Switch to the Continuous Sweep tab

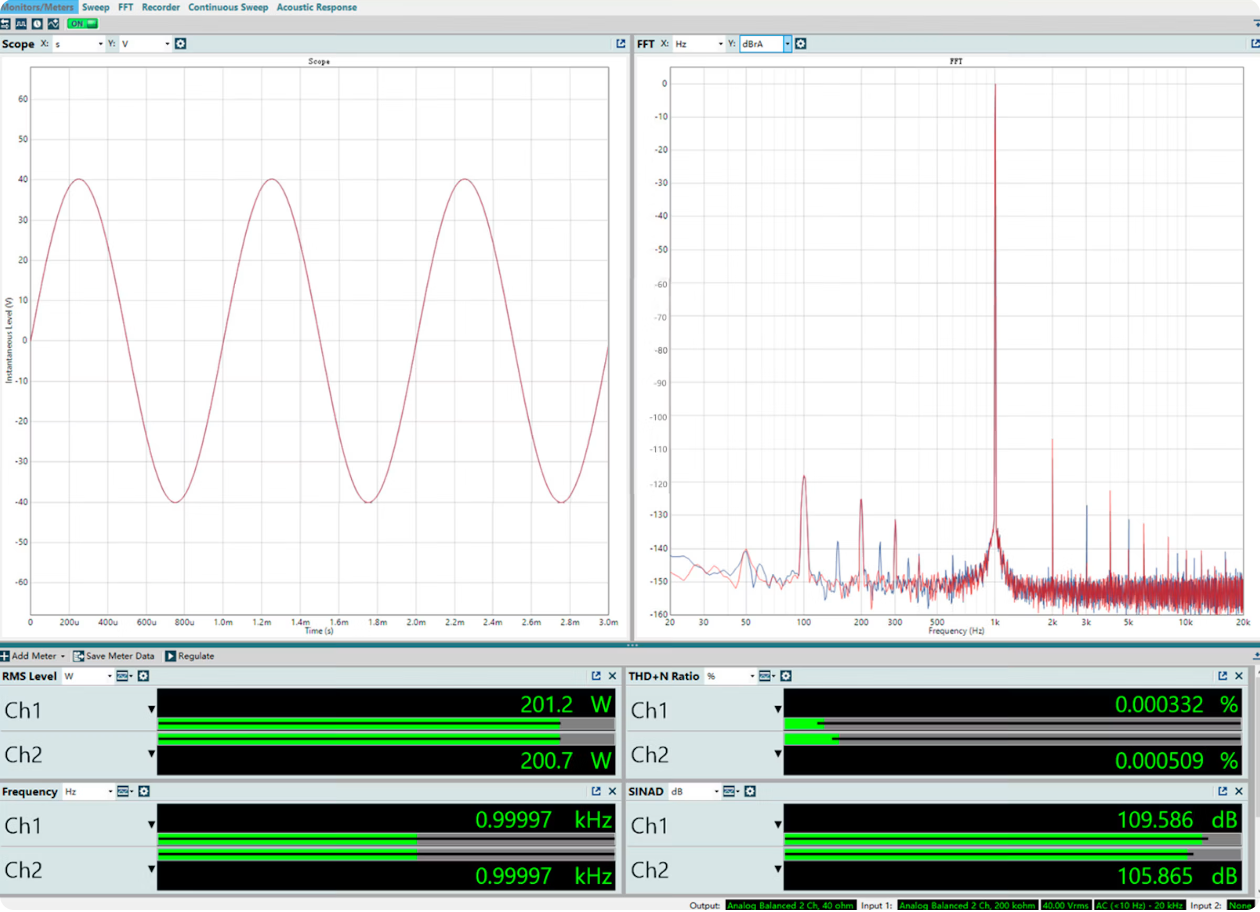click(x=228, y=7)
